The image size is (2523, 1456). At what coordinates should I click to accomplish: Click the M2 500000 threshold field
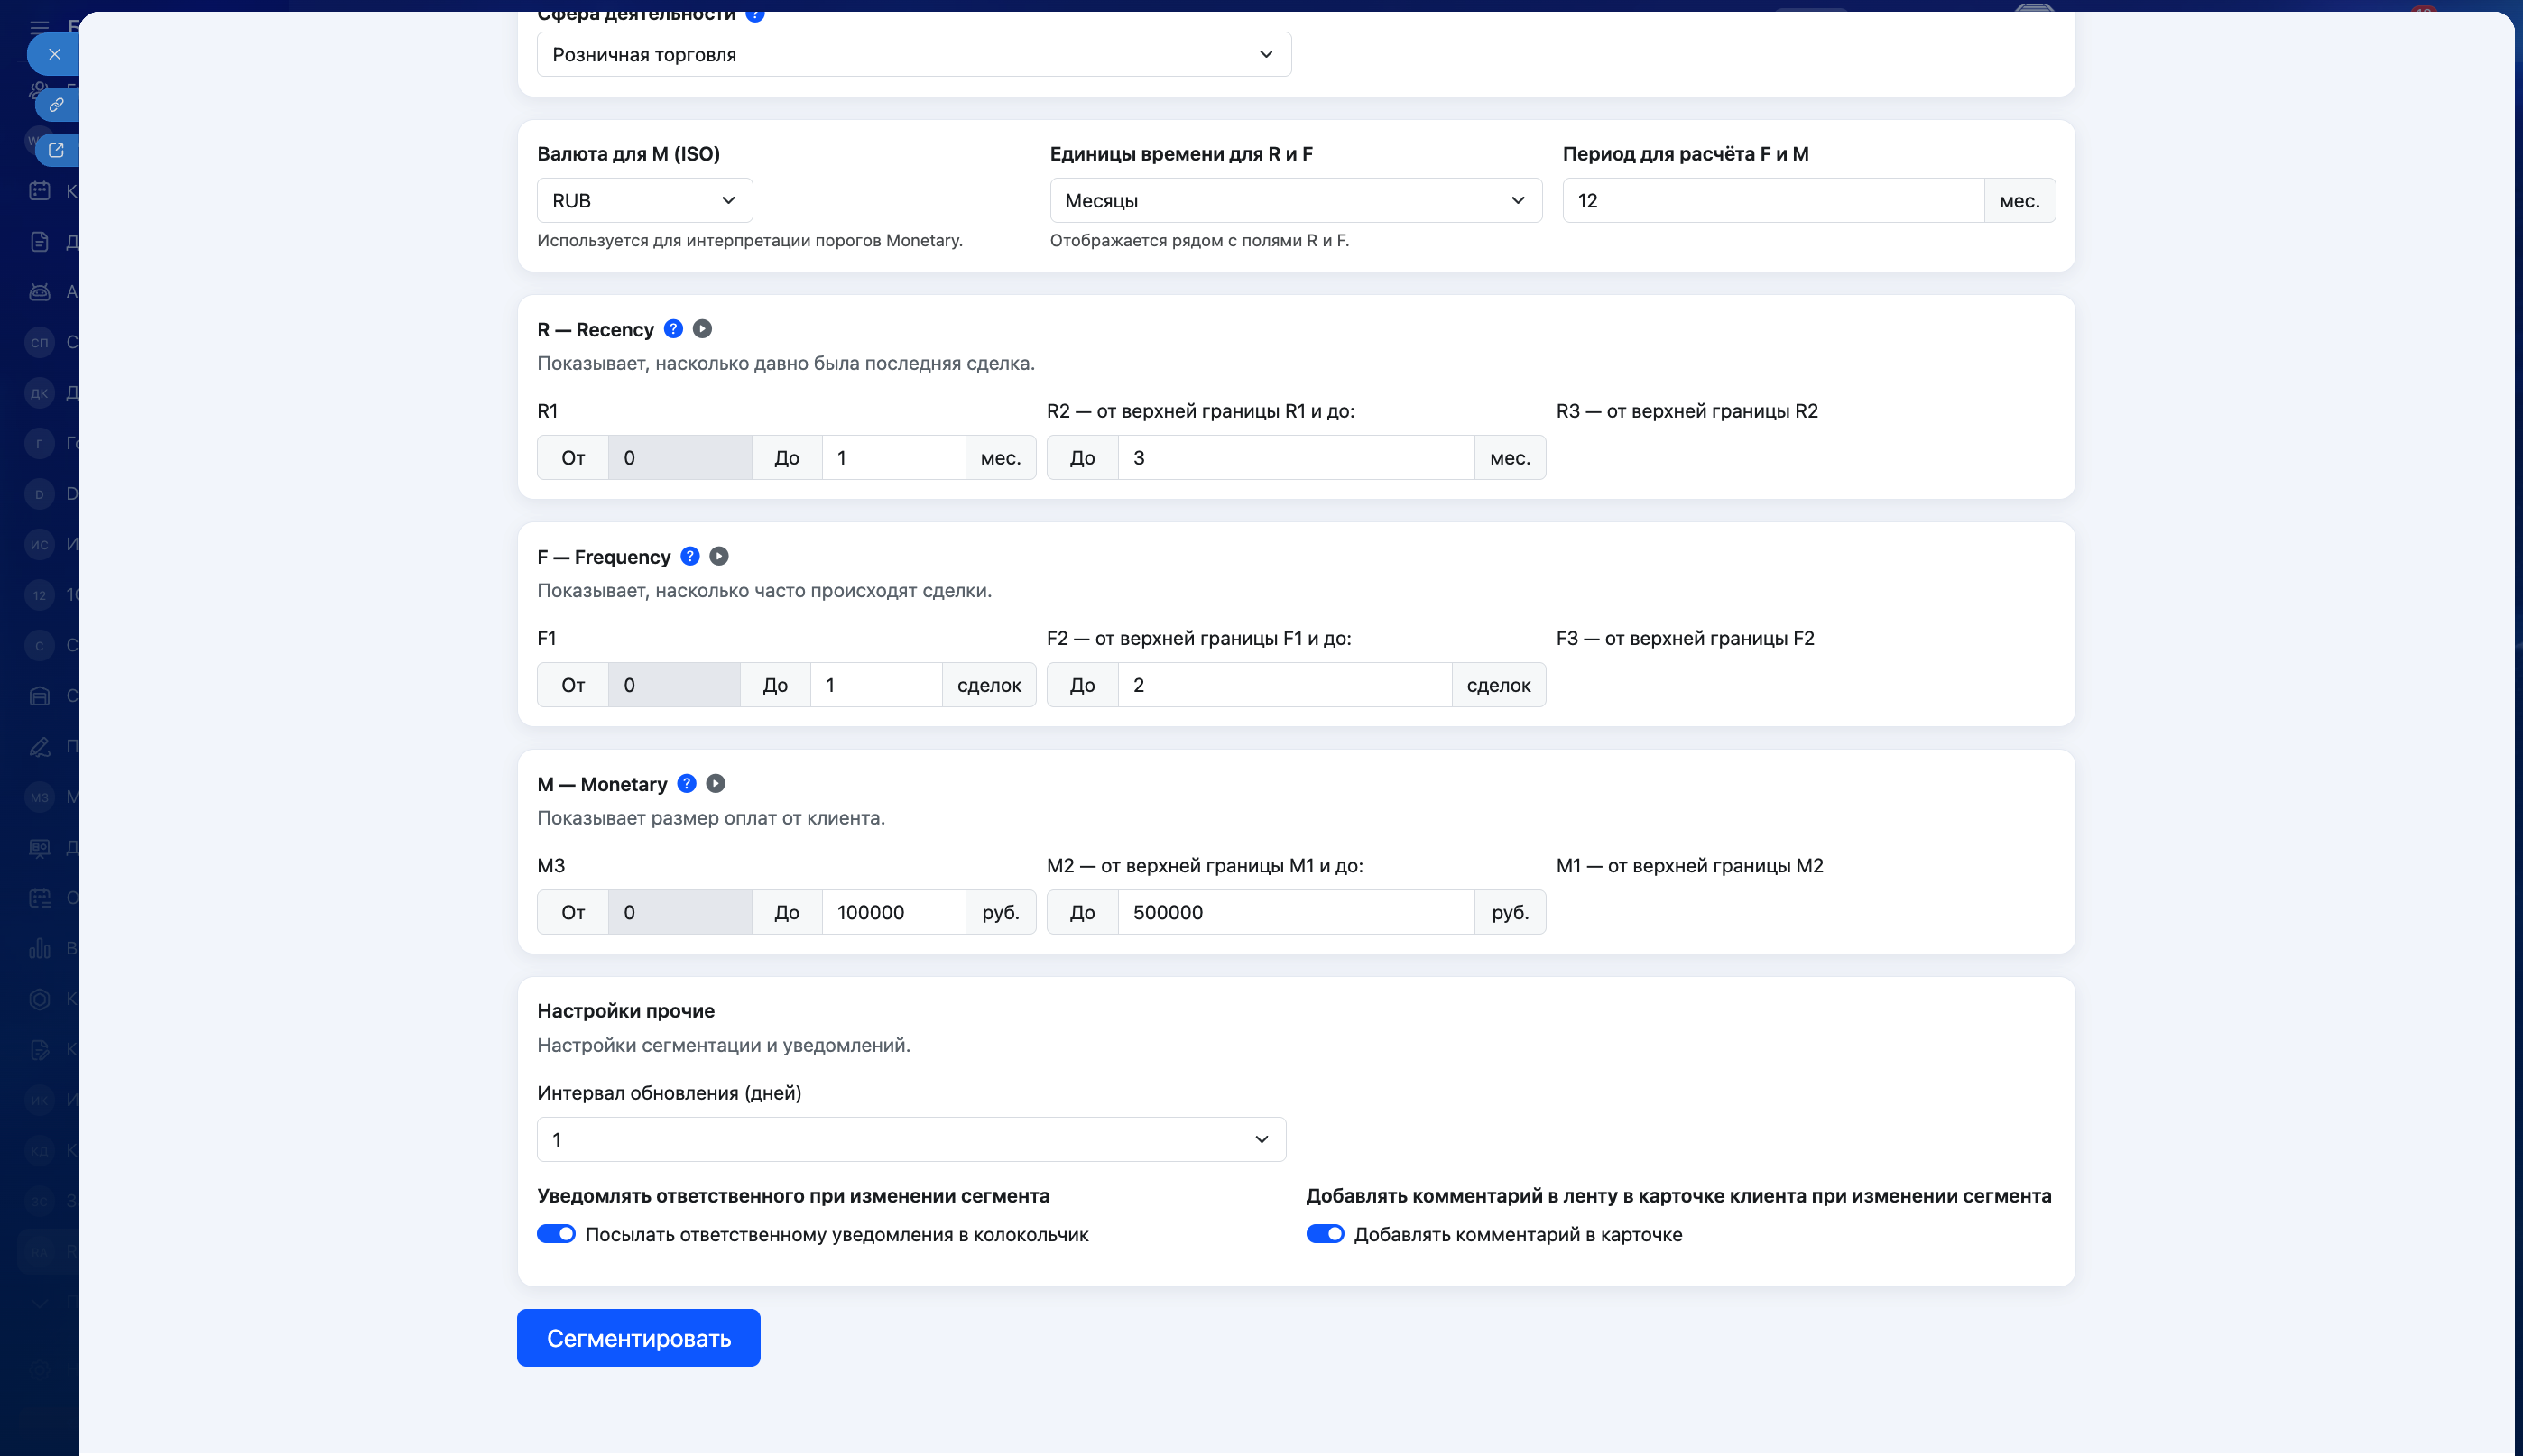coord(1294,912)
